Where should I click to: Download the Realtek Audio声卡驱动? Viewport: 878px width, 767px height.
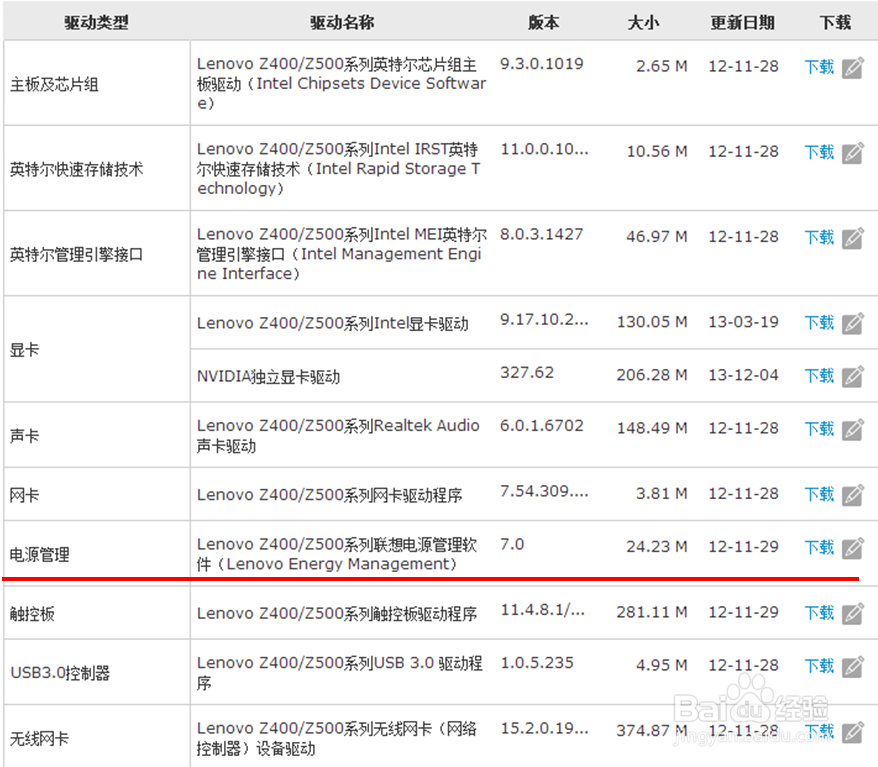(819, 429)
